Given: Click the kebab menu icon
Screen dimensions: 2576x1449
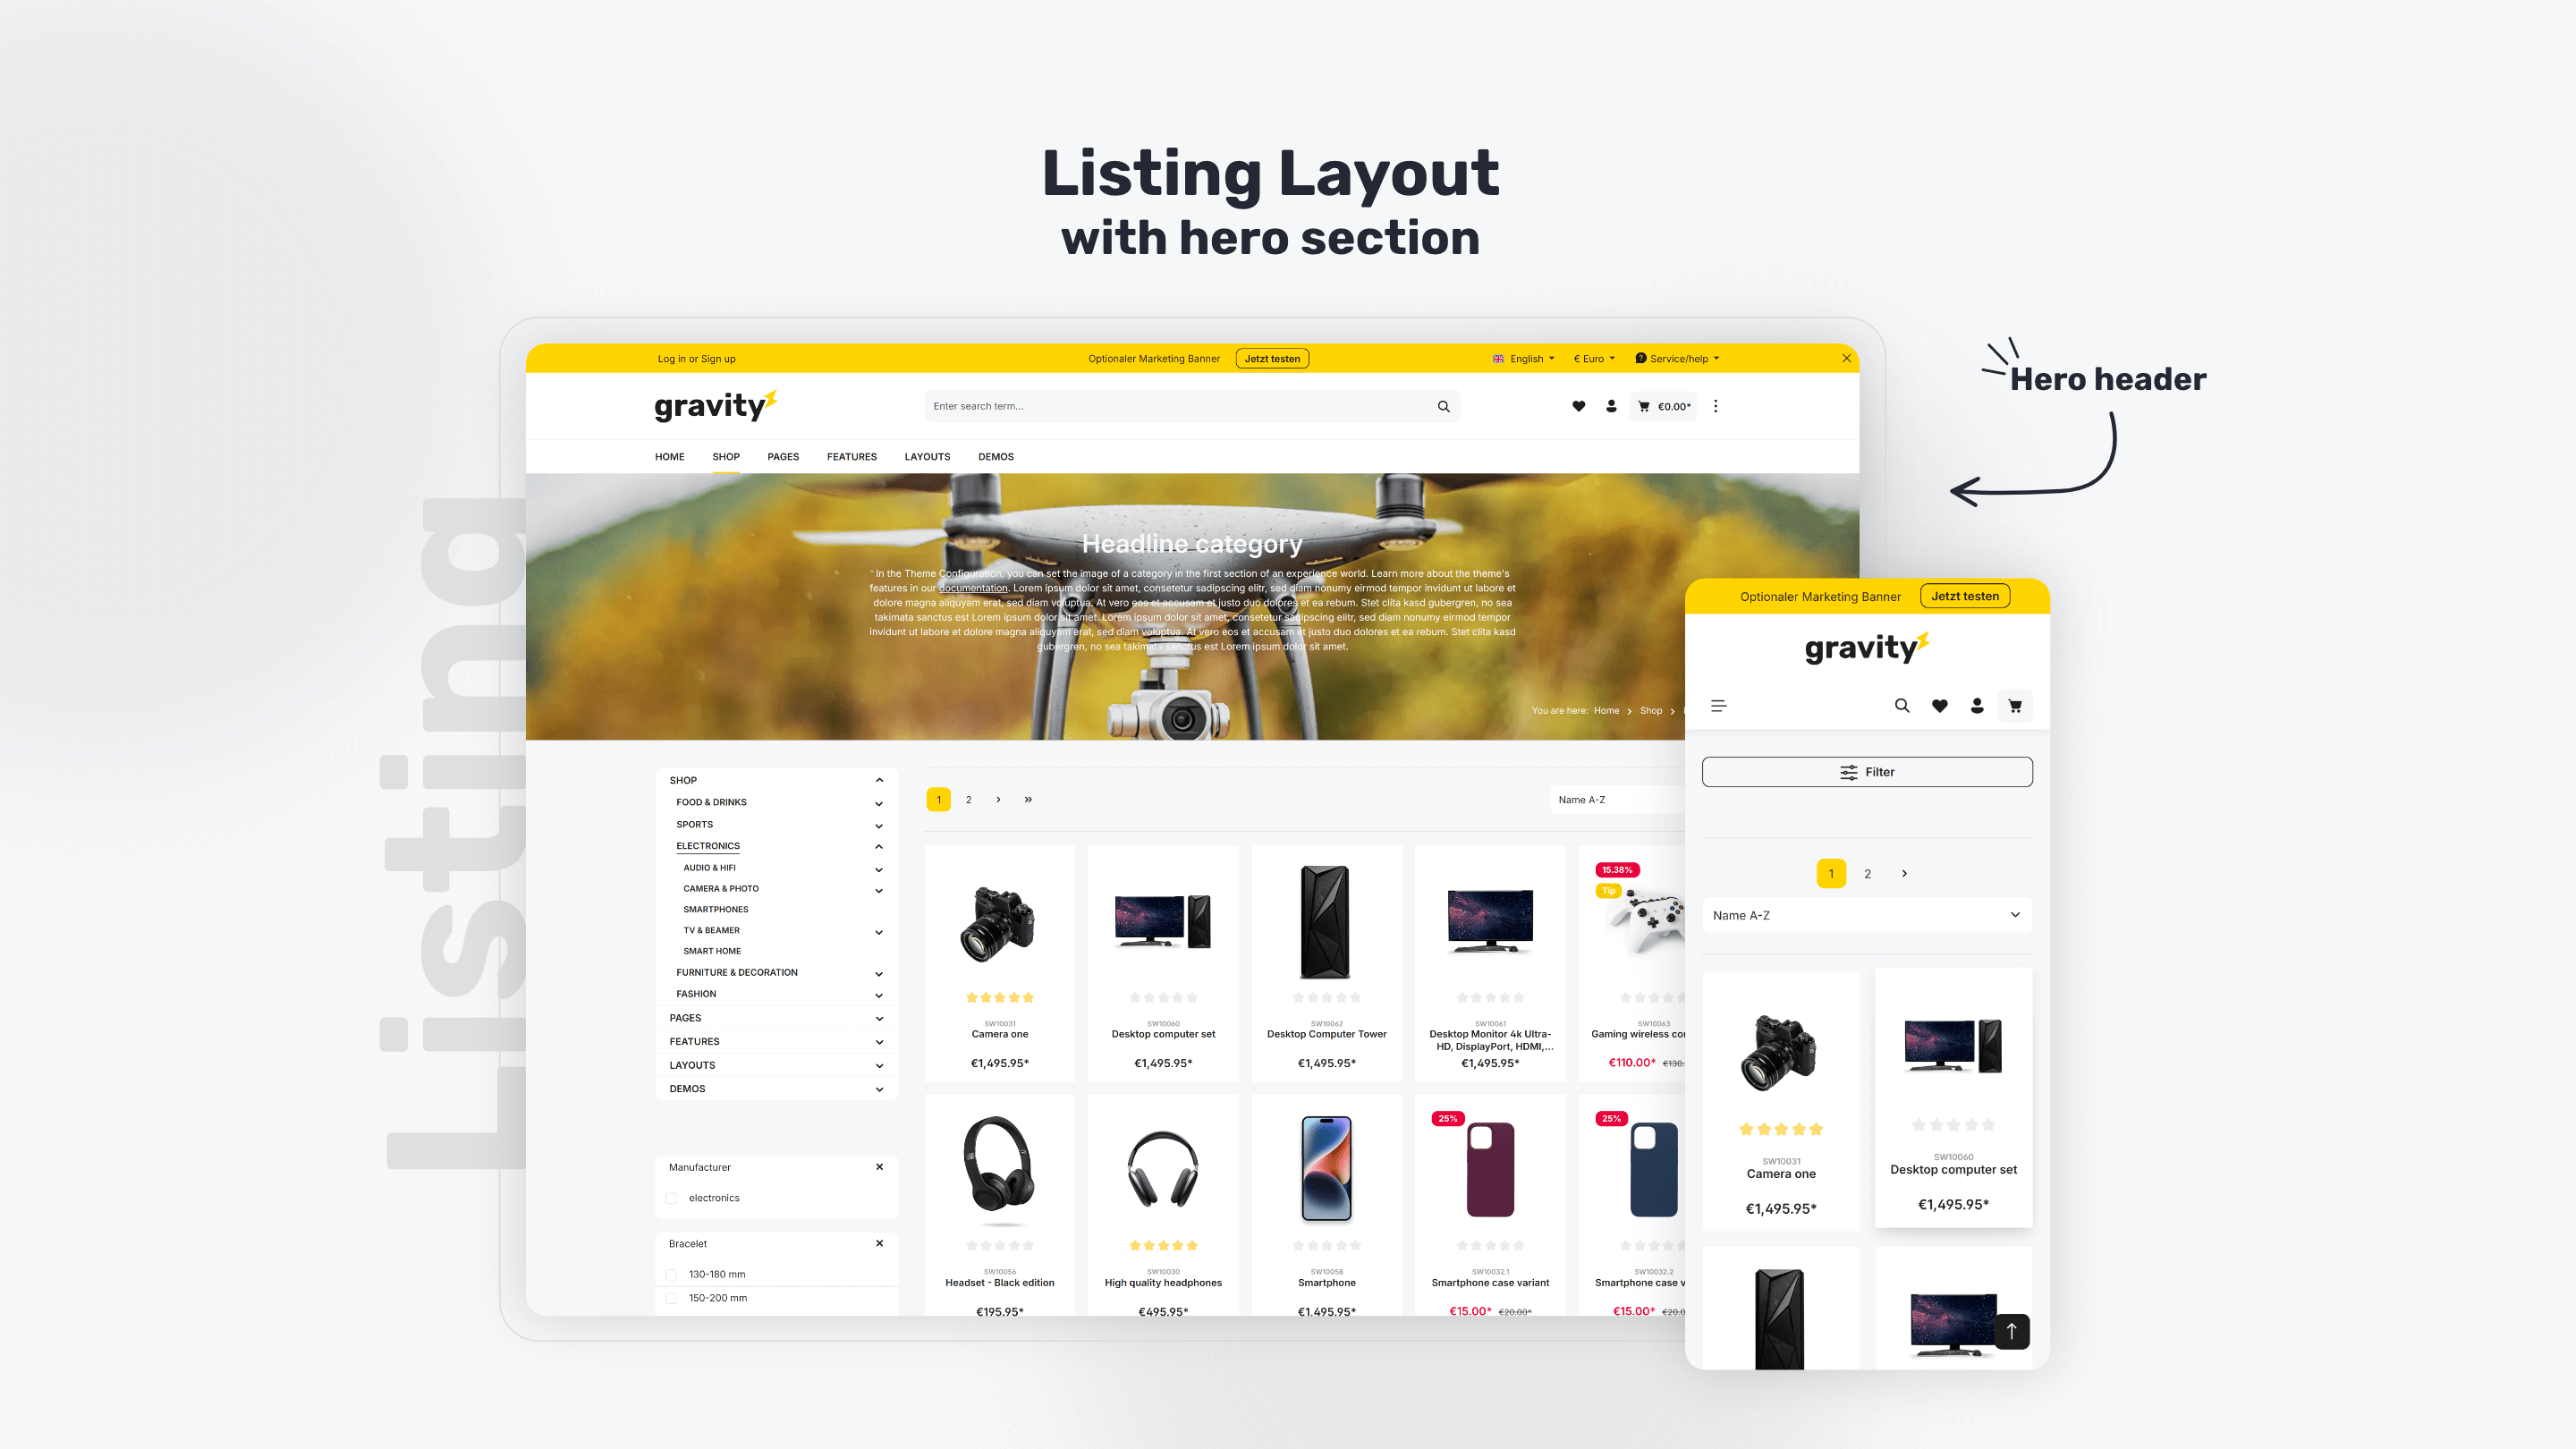Looking at the screenshot, I should [1713, 405].
